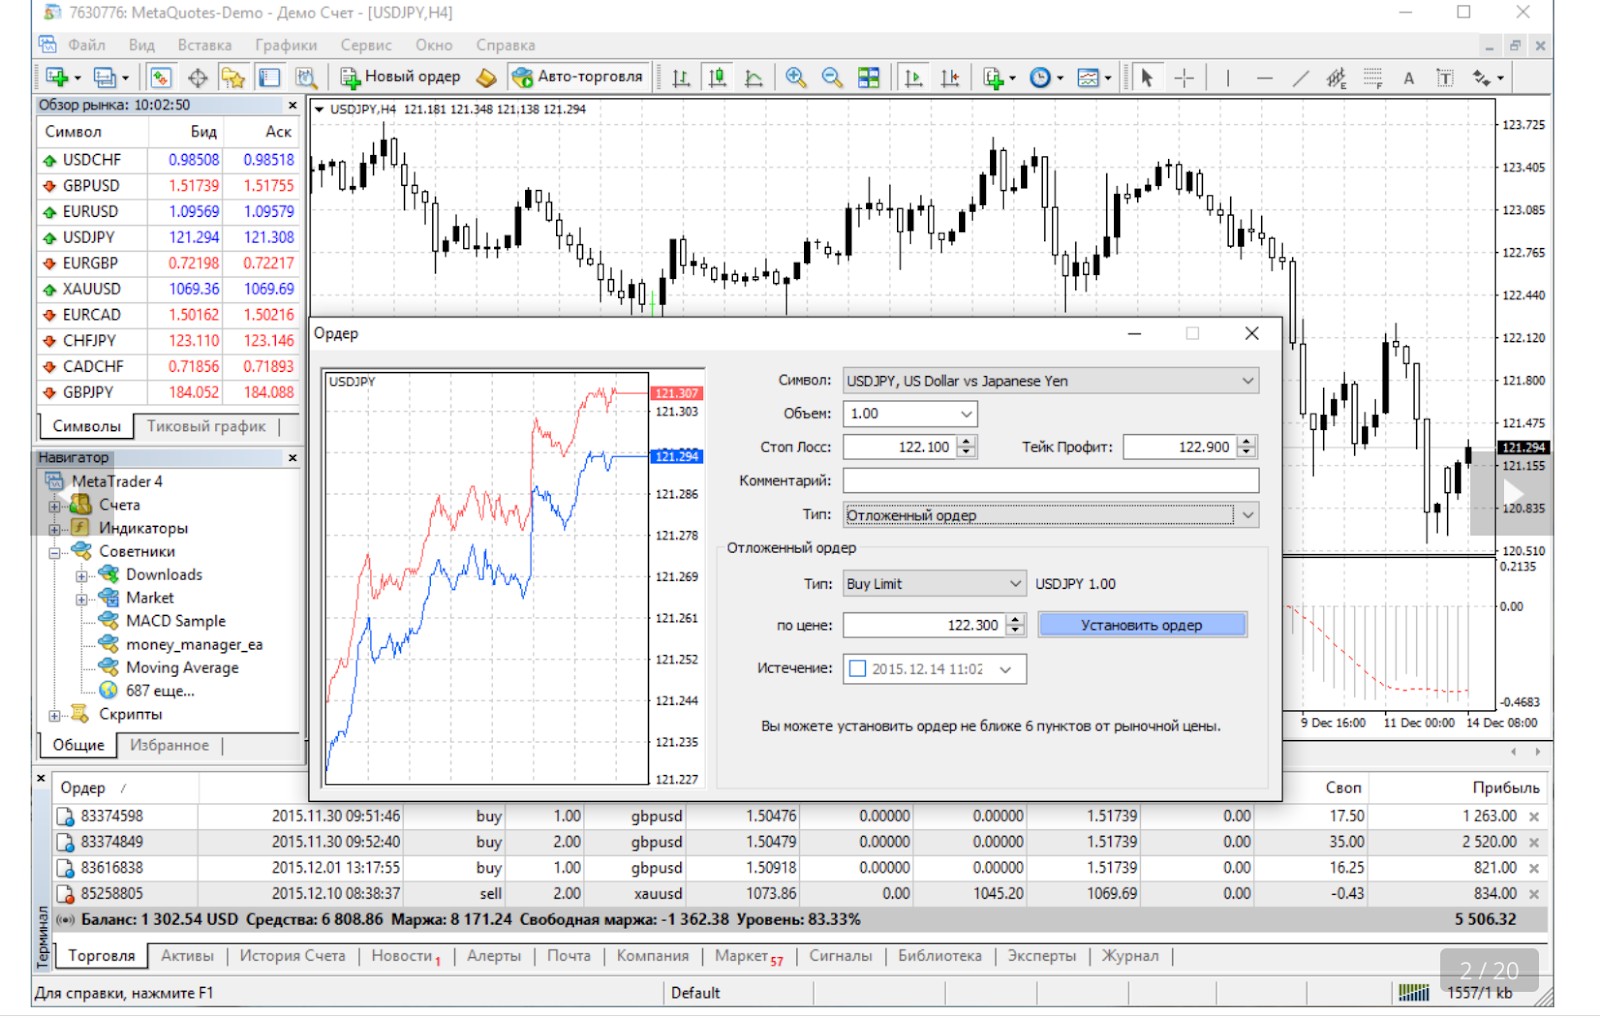Open MetaEditor book icon

point(486,77)
